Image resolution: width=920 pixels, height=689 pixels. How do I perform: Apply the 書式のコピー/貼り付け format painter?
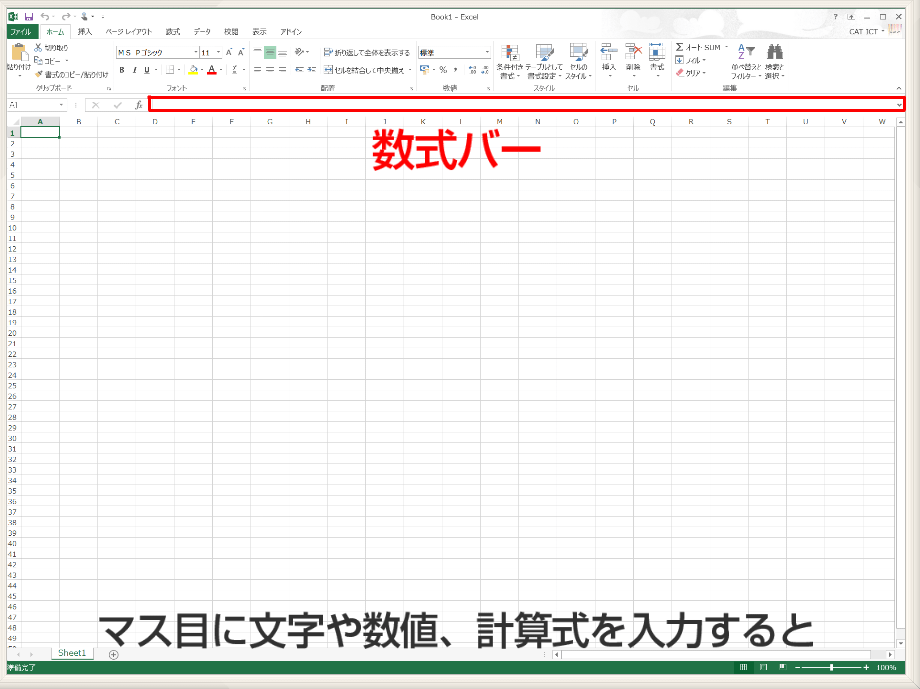tap(42, 73)
